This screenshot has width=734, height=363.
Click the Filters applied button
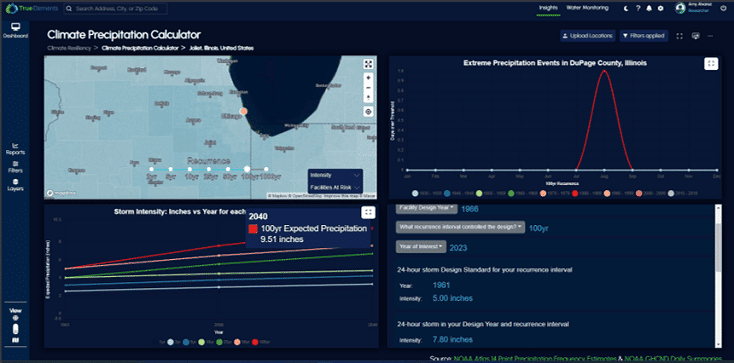point(644,36)
